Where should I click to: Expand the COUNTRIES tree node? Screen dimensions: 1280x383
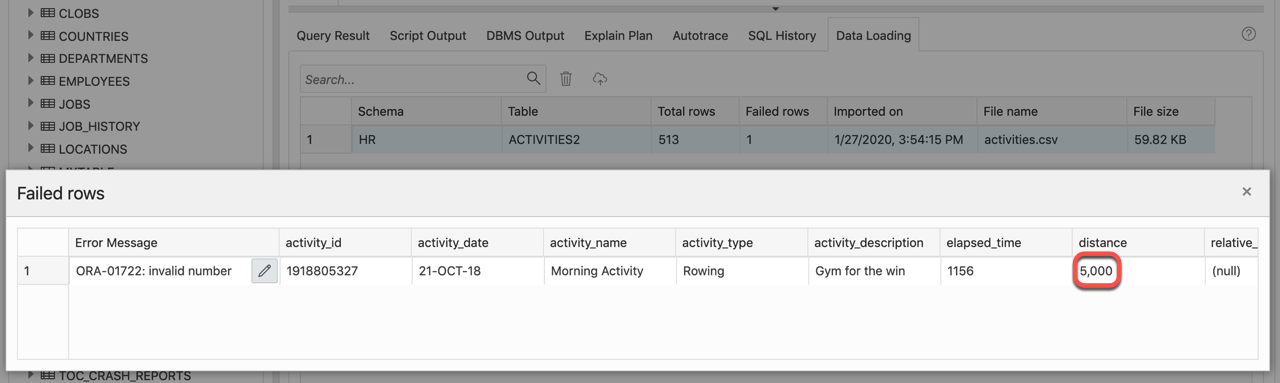[x=31, y=36]
